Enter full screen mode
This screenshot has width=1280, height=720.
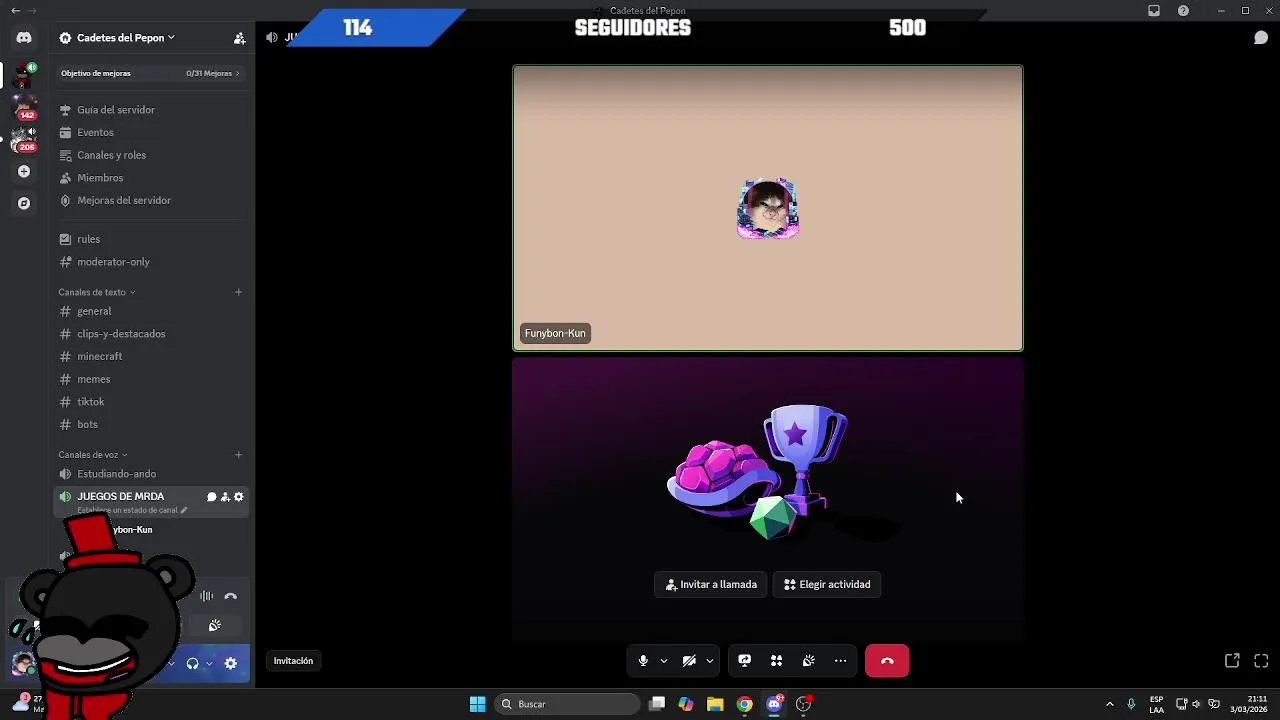click(x=1261, y=661)
